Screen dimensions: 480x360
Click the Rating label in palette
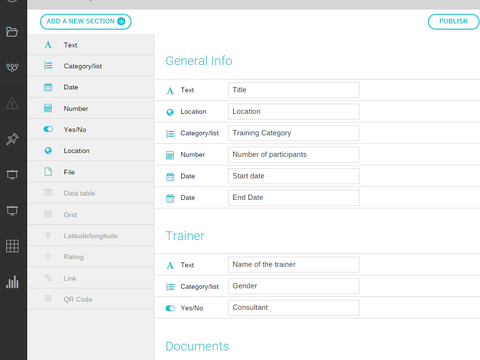pyautogui.click(x=74, y=257)
